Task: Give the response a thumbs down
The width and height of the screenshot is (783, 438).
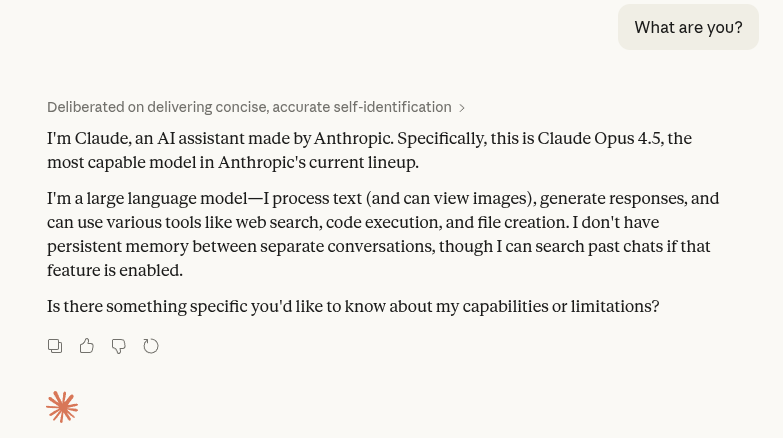Action: (119, 346)
